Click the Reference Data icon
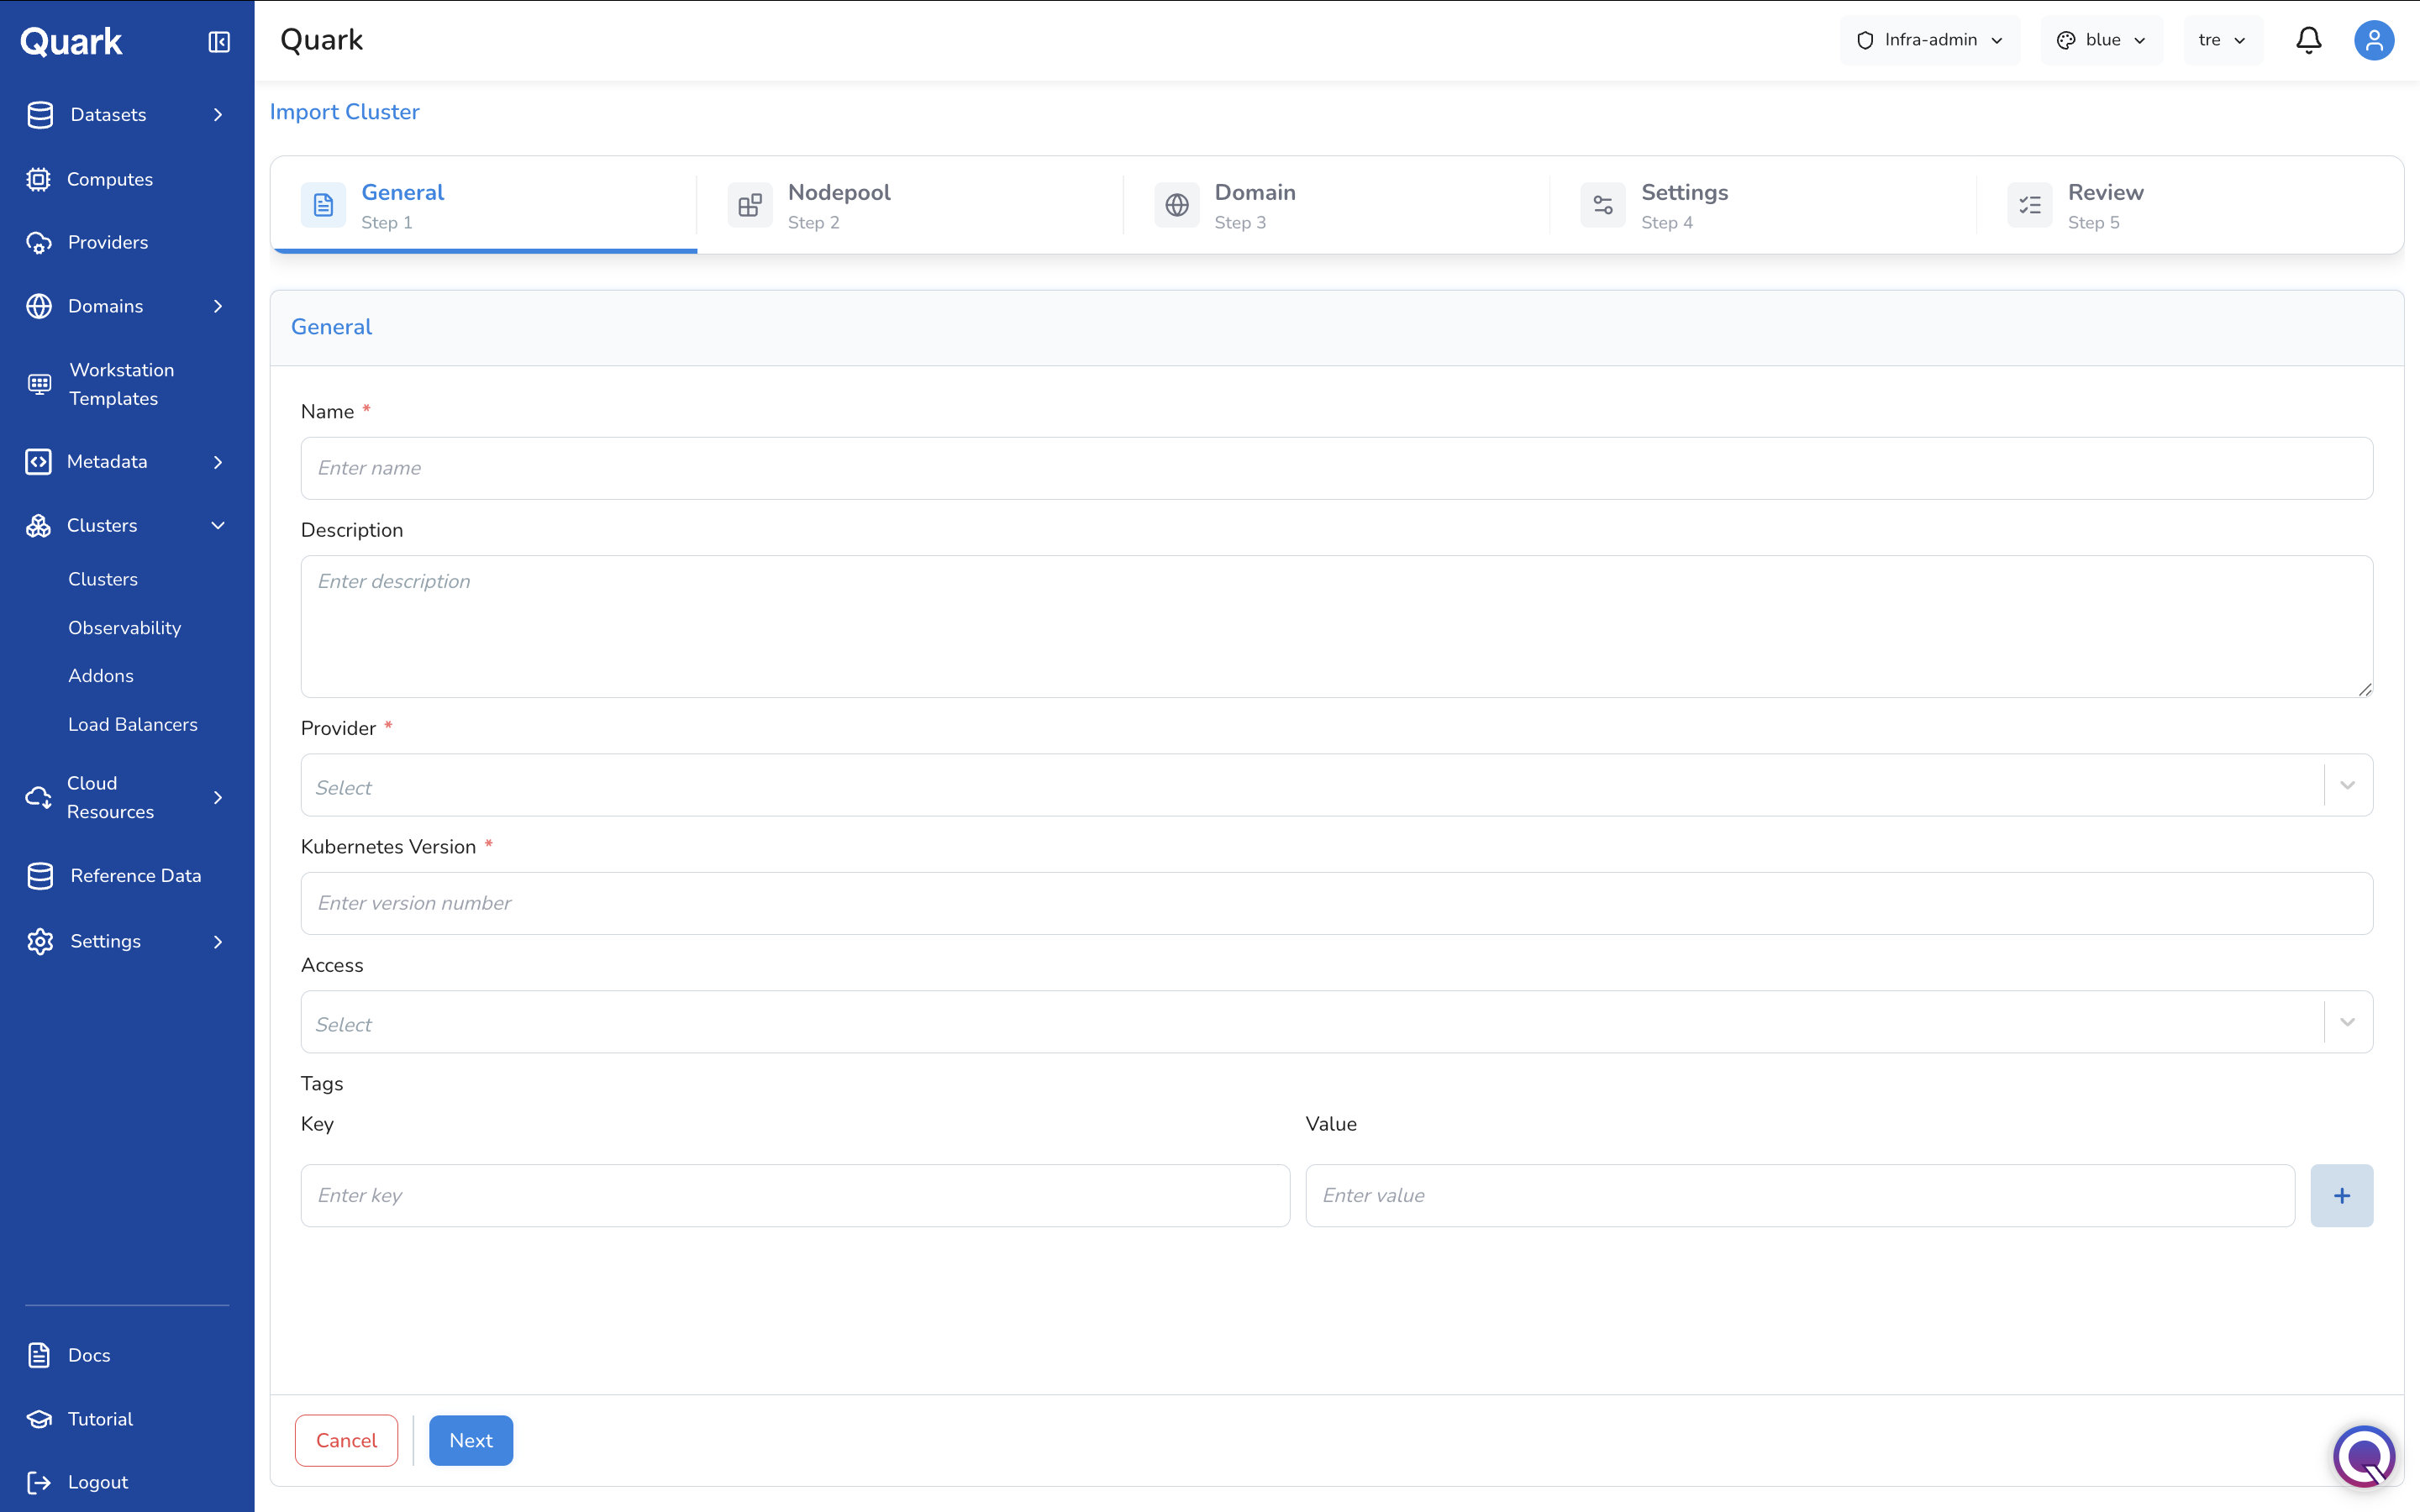 tap(40, 876)
